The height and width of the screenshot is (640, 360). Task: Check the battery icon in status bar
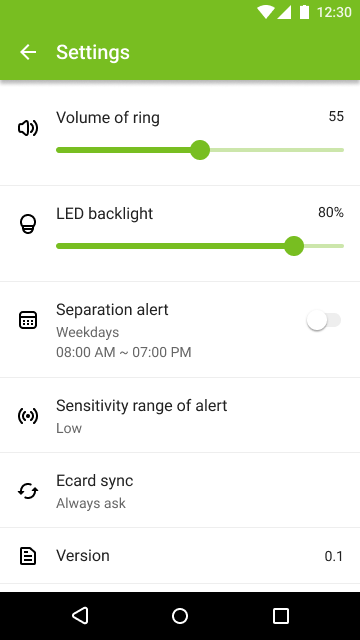304,12
